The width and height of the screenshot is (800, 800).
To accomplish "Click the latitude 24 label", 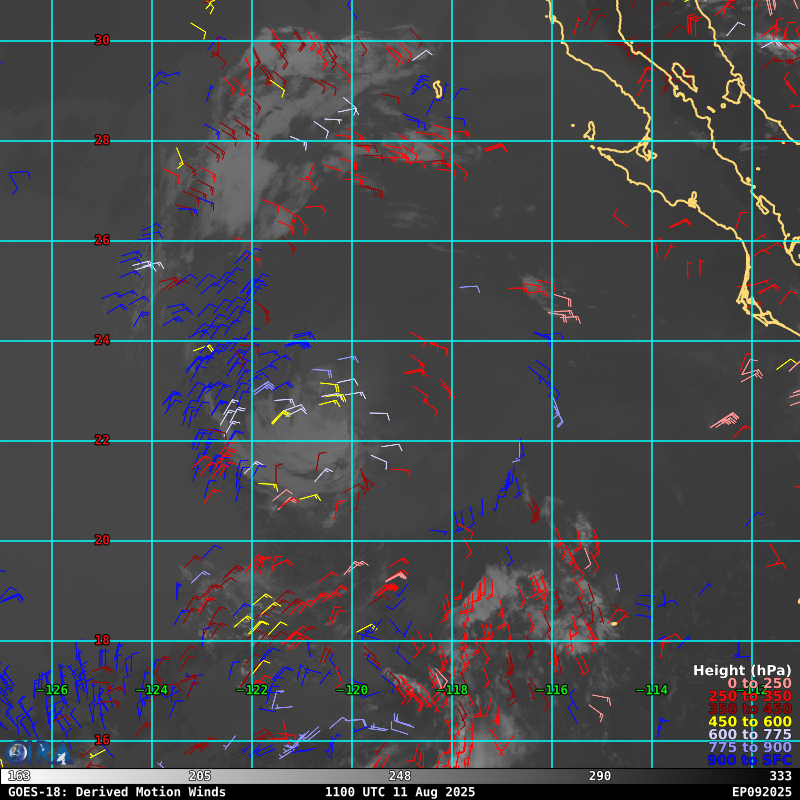I will (102, 340).
